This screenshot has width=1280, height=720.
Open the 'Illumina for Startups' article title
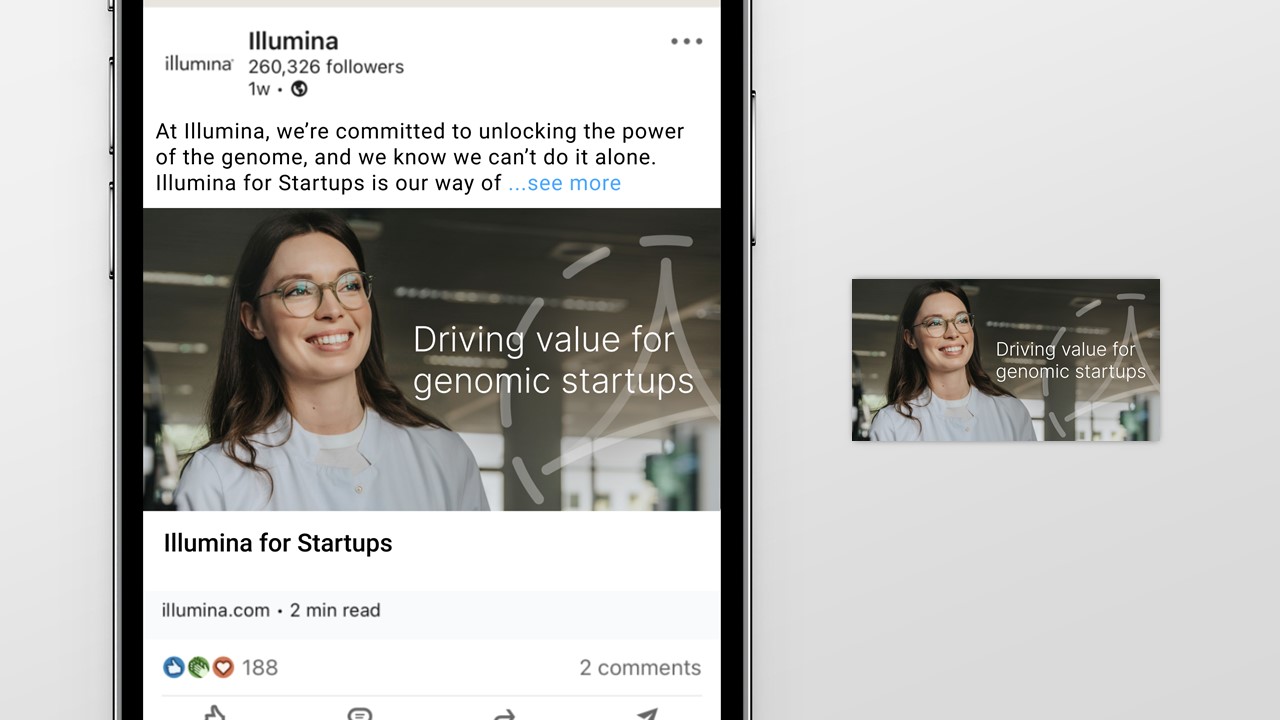tap(278, 543)
